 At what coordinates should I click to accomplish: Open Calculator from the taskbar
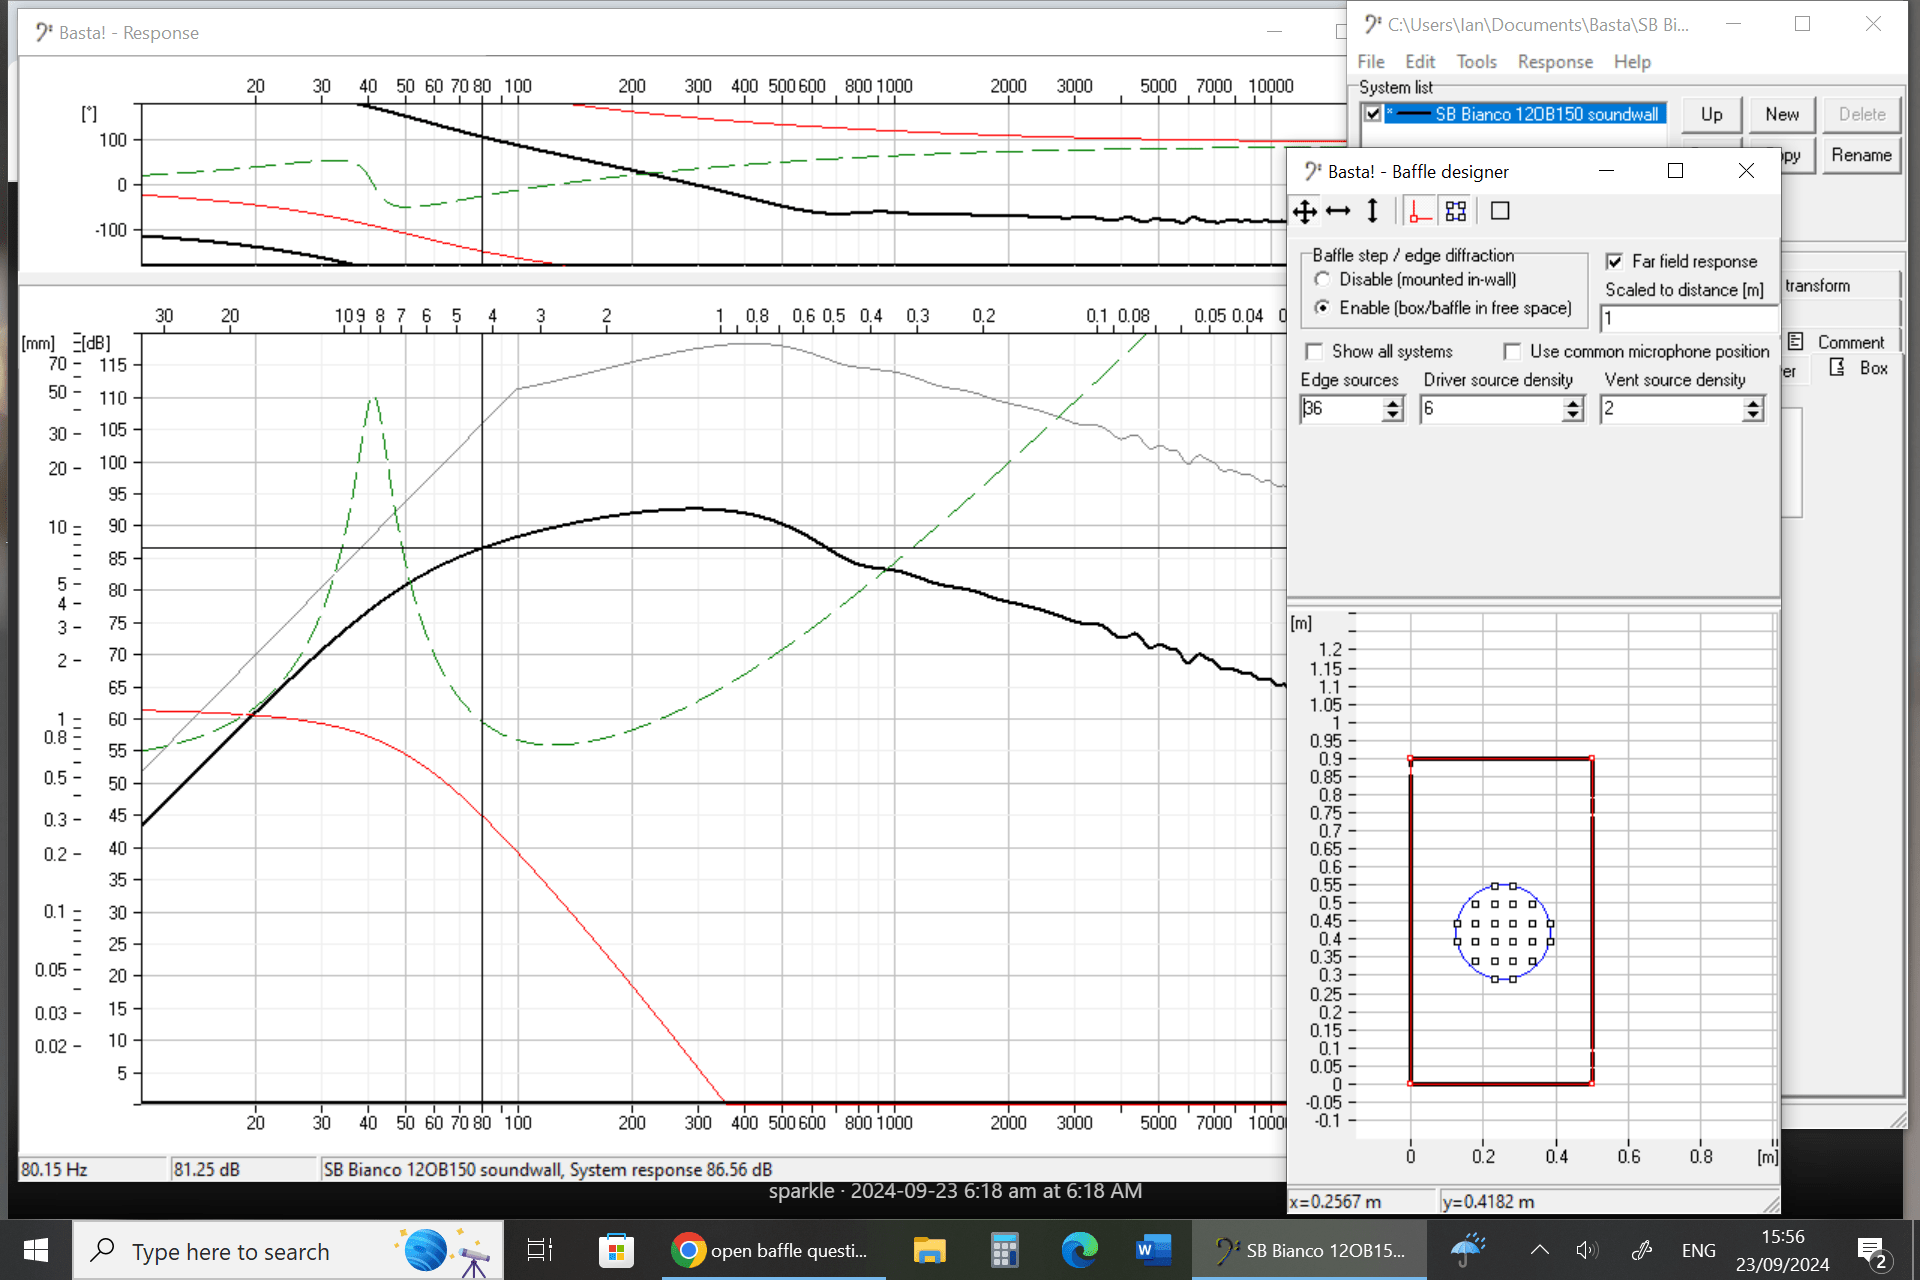[x=1004, y=1250]
